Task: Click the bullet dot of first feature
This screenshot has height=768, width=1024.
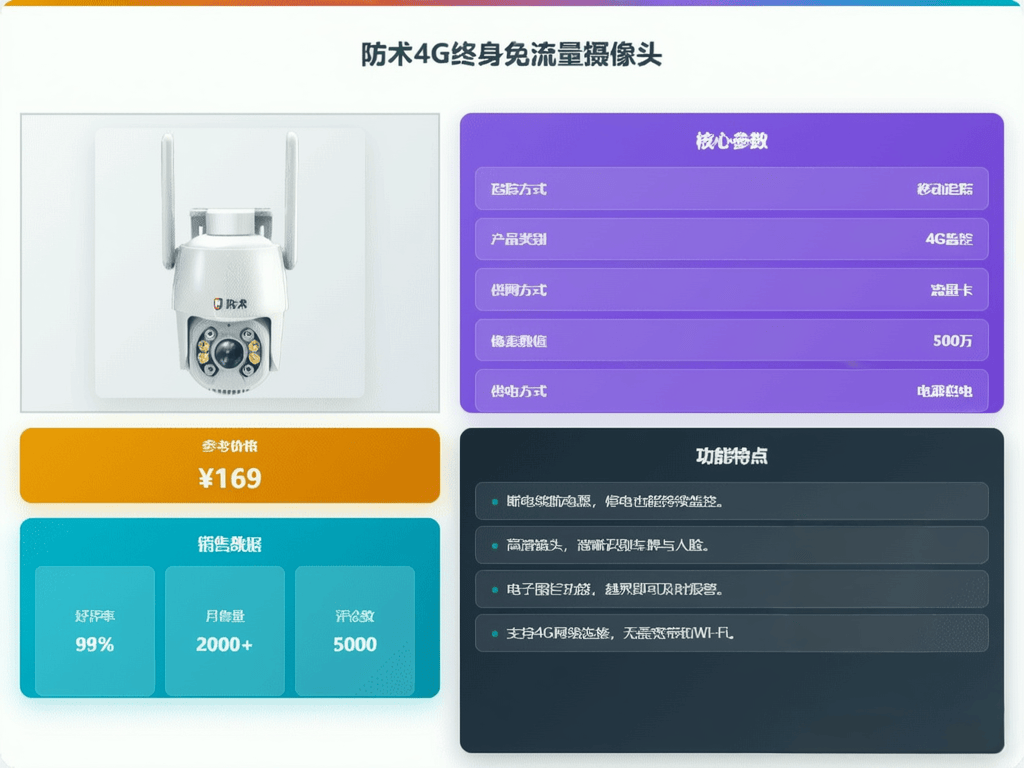Action: 494,502
